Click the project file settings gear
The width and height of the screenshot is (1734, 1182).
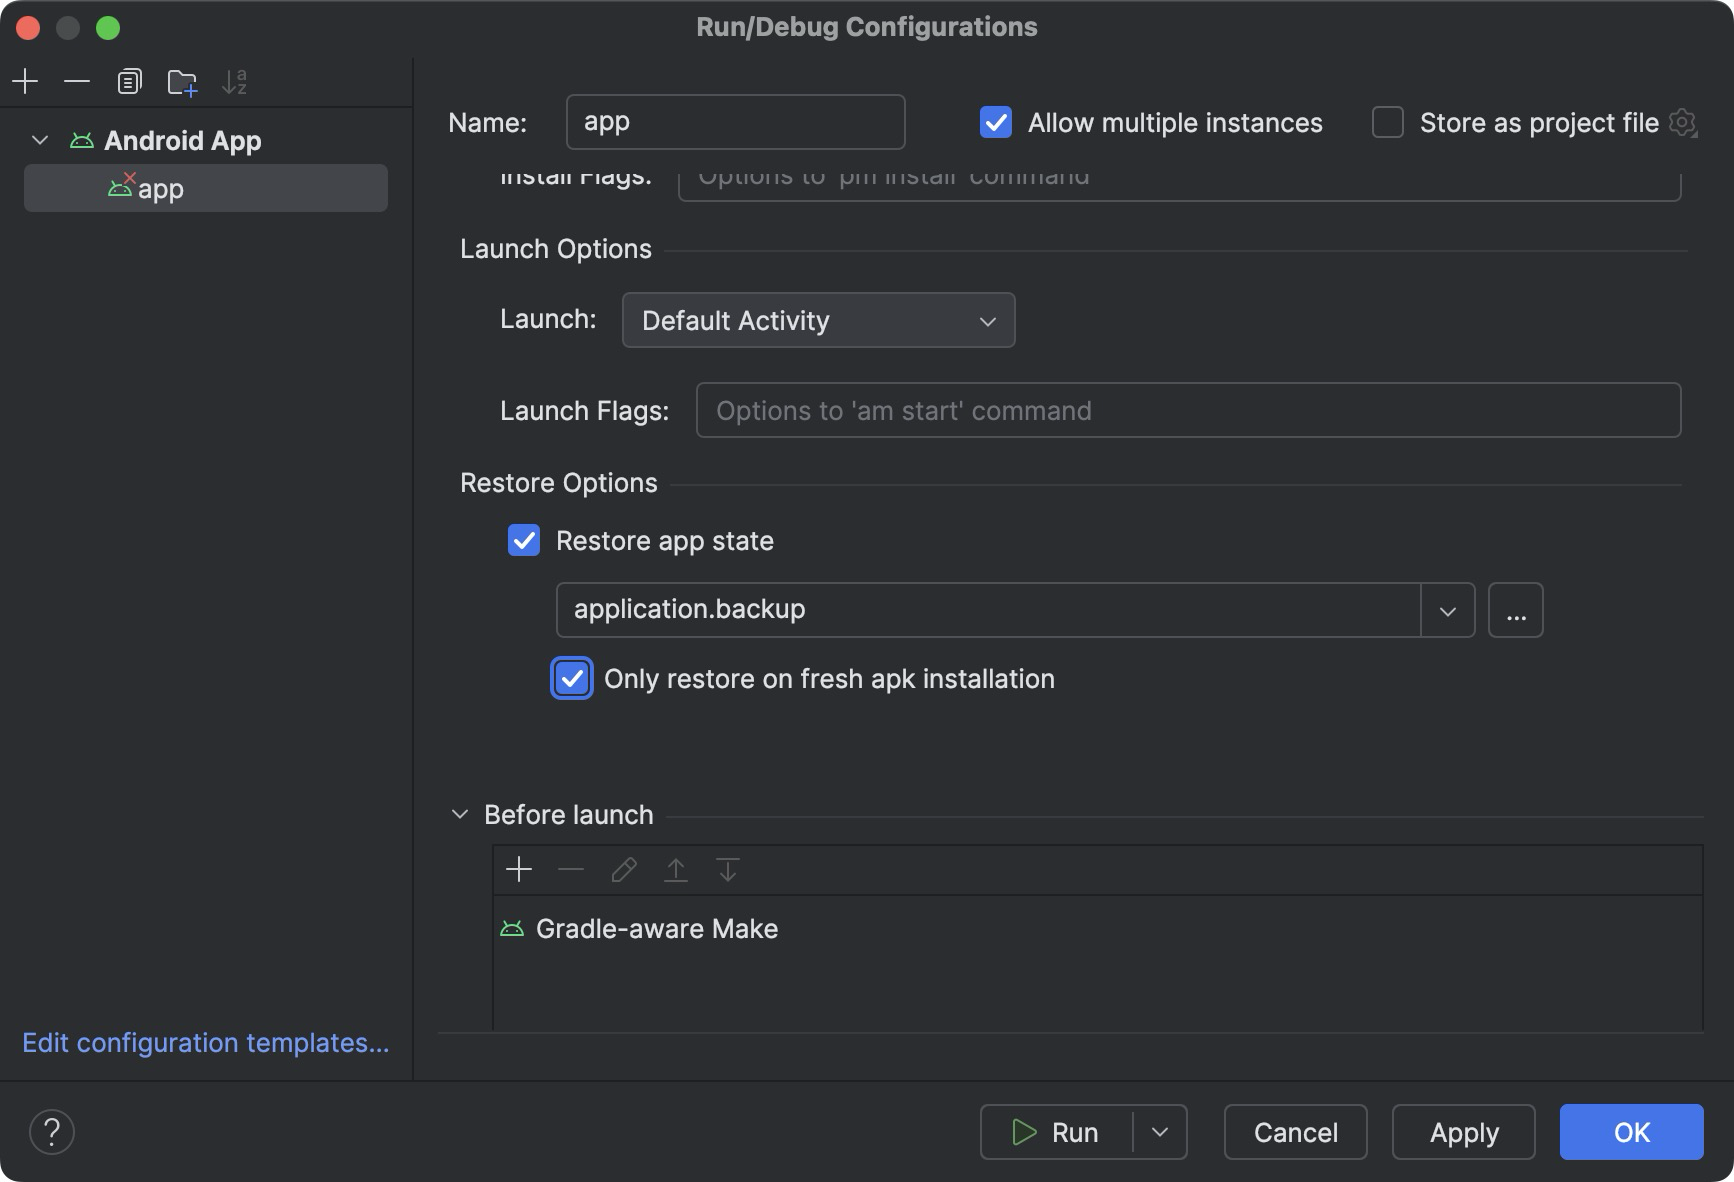[1683, 123]
